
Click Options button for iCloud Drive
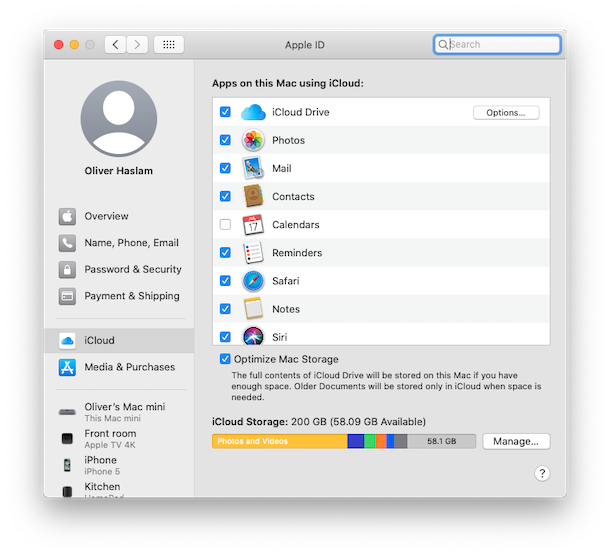click(x=505, y=113)
